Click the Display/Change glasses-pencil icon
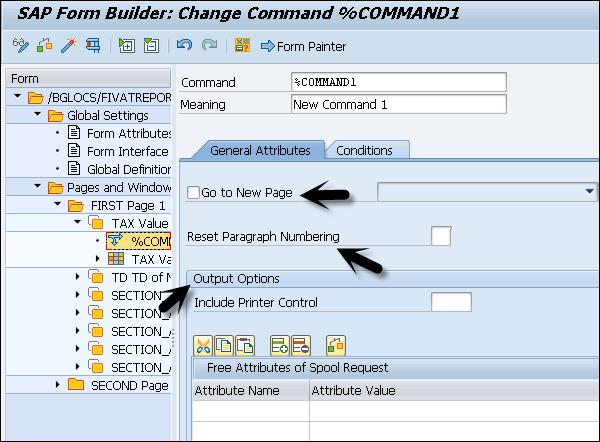 point(19,45)
